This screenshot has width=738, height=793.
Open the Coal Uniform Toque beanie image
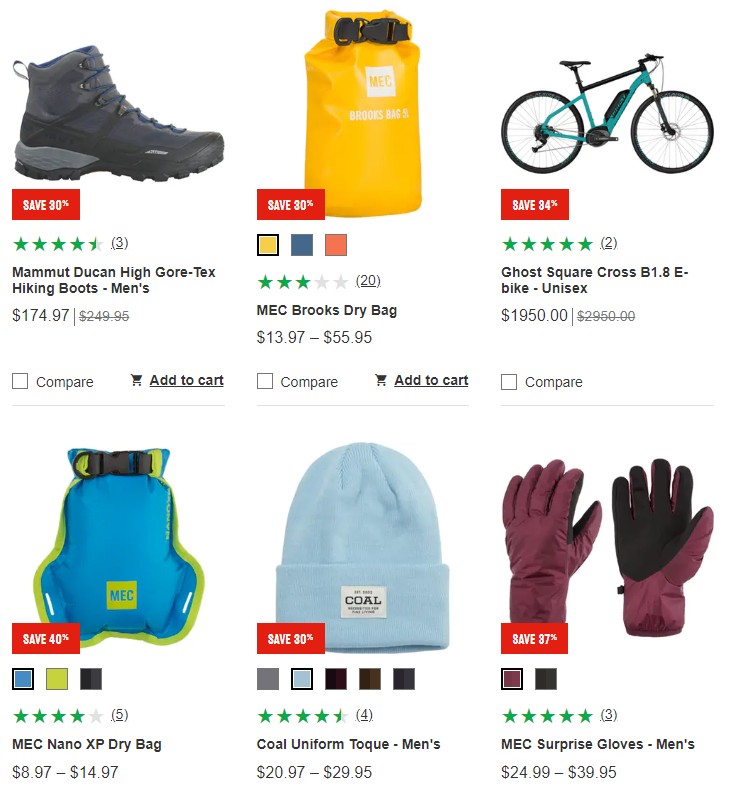point(363,547)
